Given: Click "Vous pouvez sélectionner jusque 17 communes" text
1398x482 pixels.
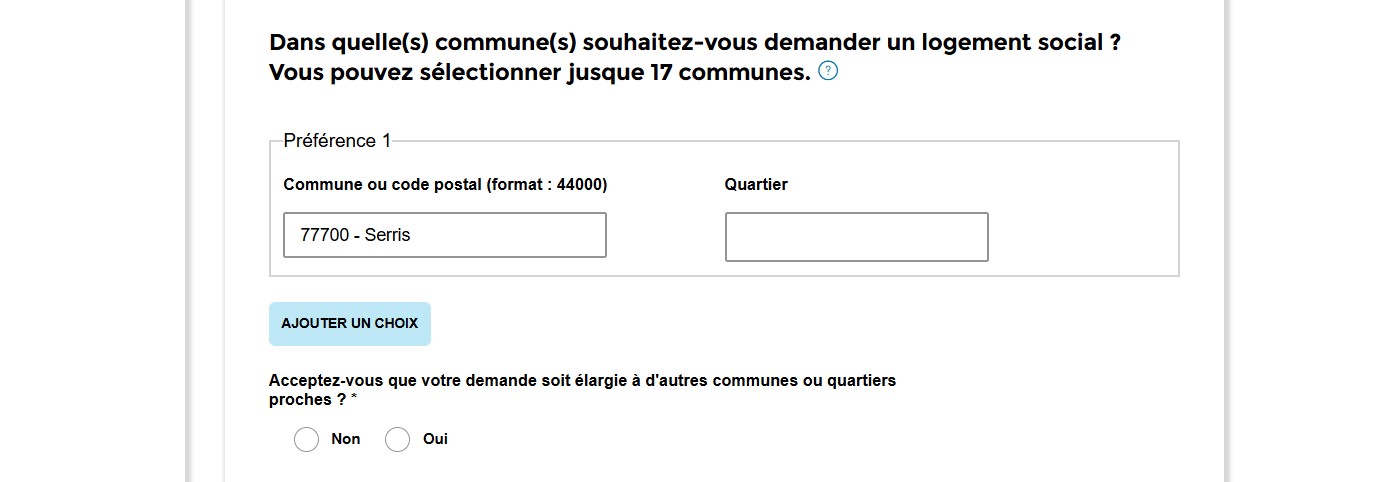Looking at the screenshot, I should click(x=540, y=72).
